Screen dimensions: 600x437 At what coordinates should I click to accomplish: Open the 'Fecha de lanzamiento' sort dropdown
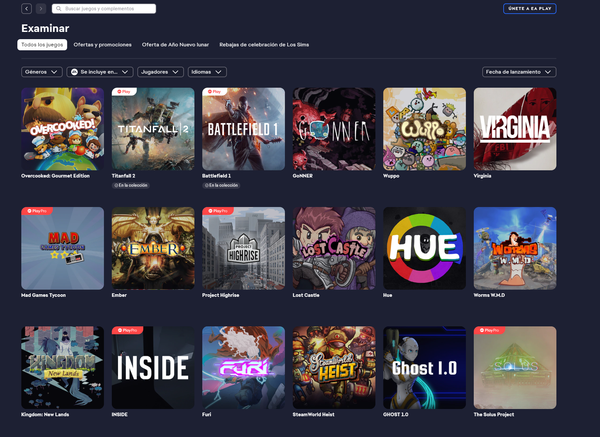coord(518,72)
